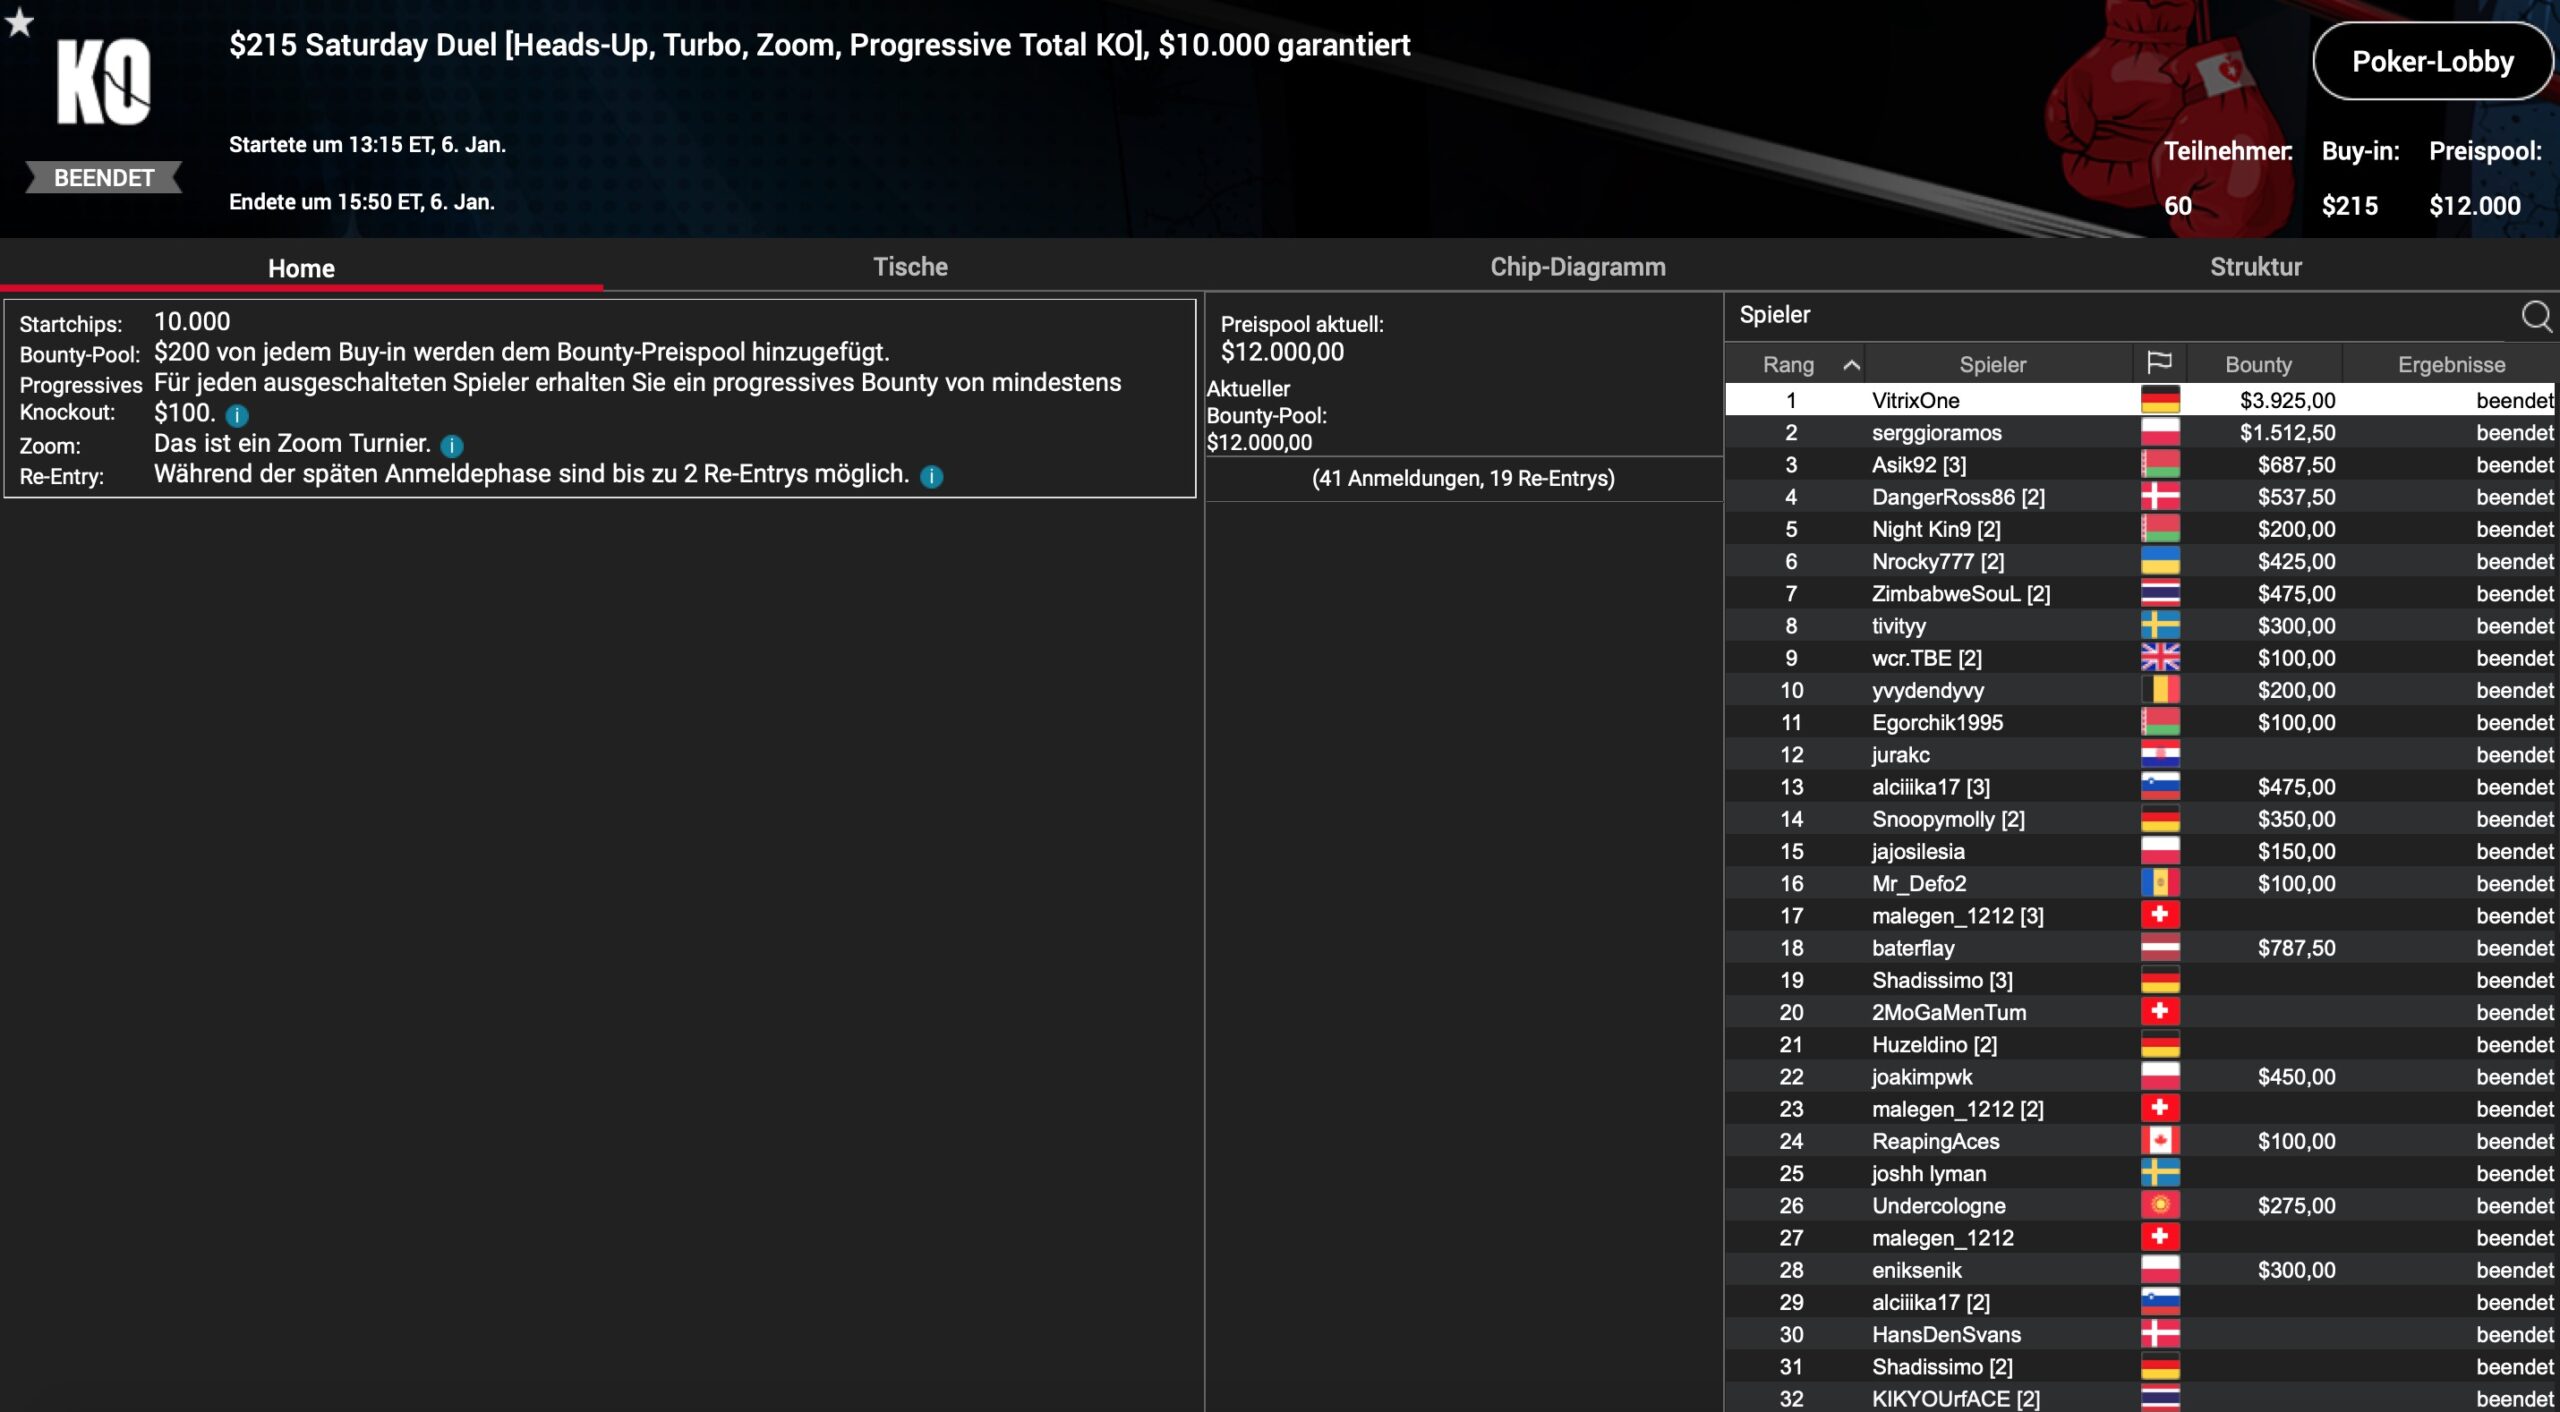Open info icon beside Re-Entry description
Screen dimensions: 2560x1412
click(x=931, y=477)
